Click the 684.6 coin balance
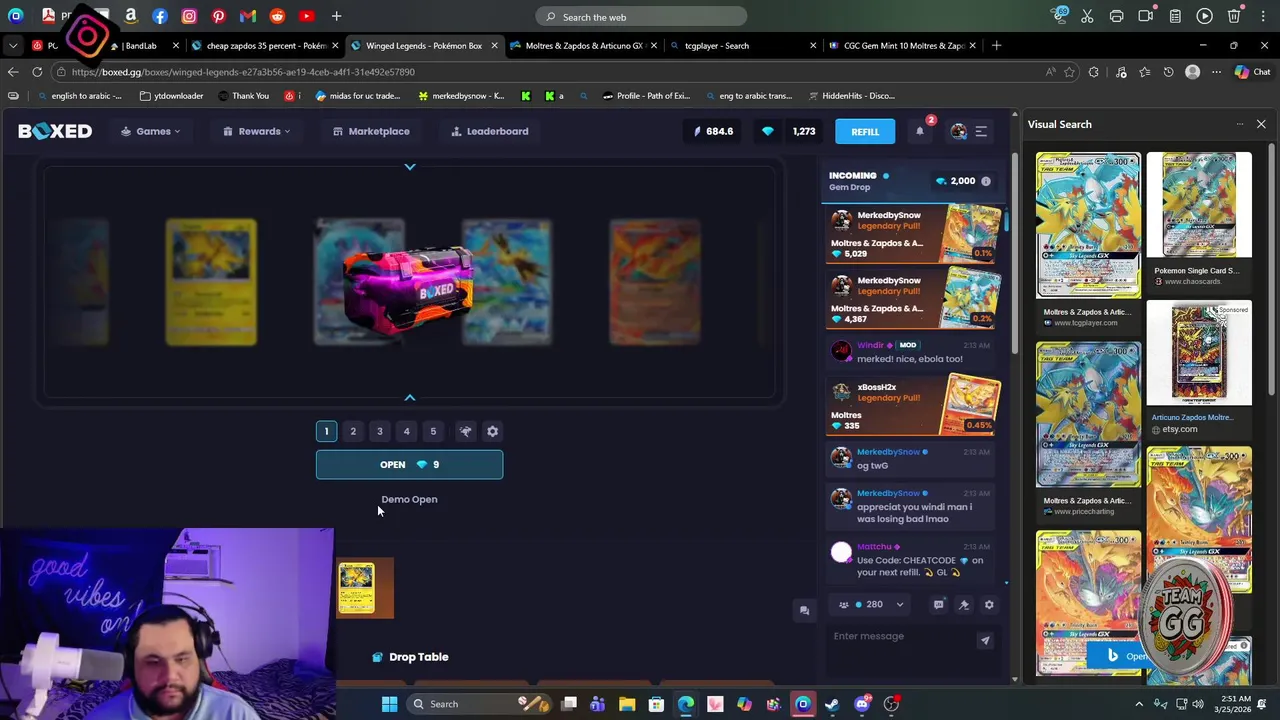 pyautogui.click(x=714, y=131)
